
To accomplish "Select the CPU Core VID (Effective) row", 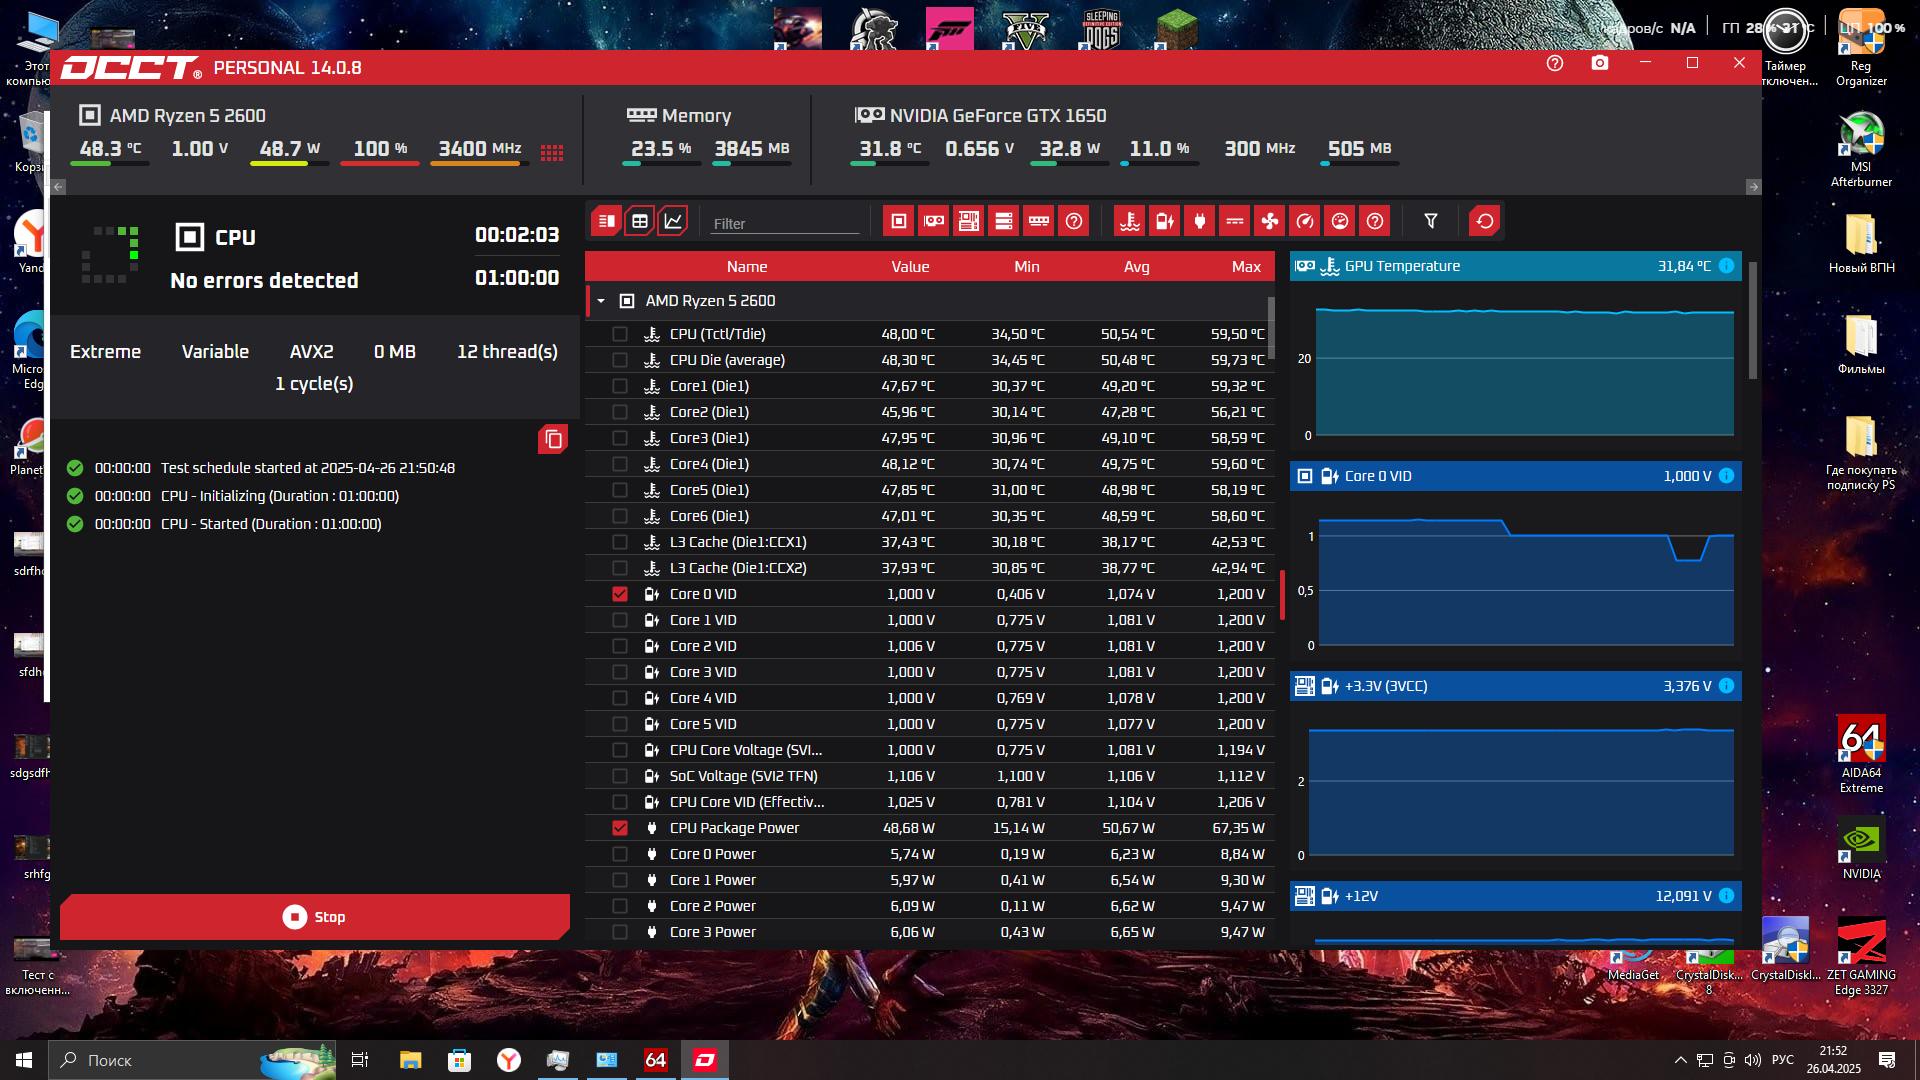I will click(x=929, y=802).
